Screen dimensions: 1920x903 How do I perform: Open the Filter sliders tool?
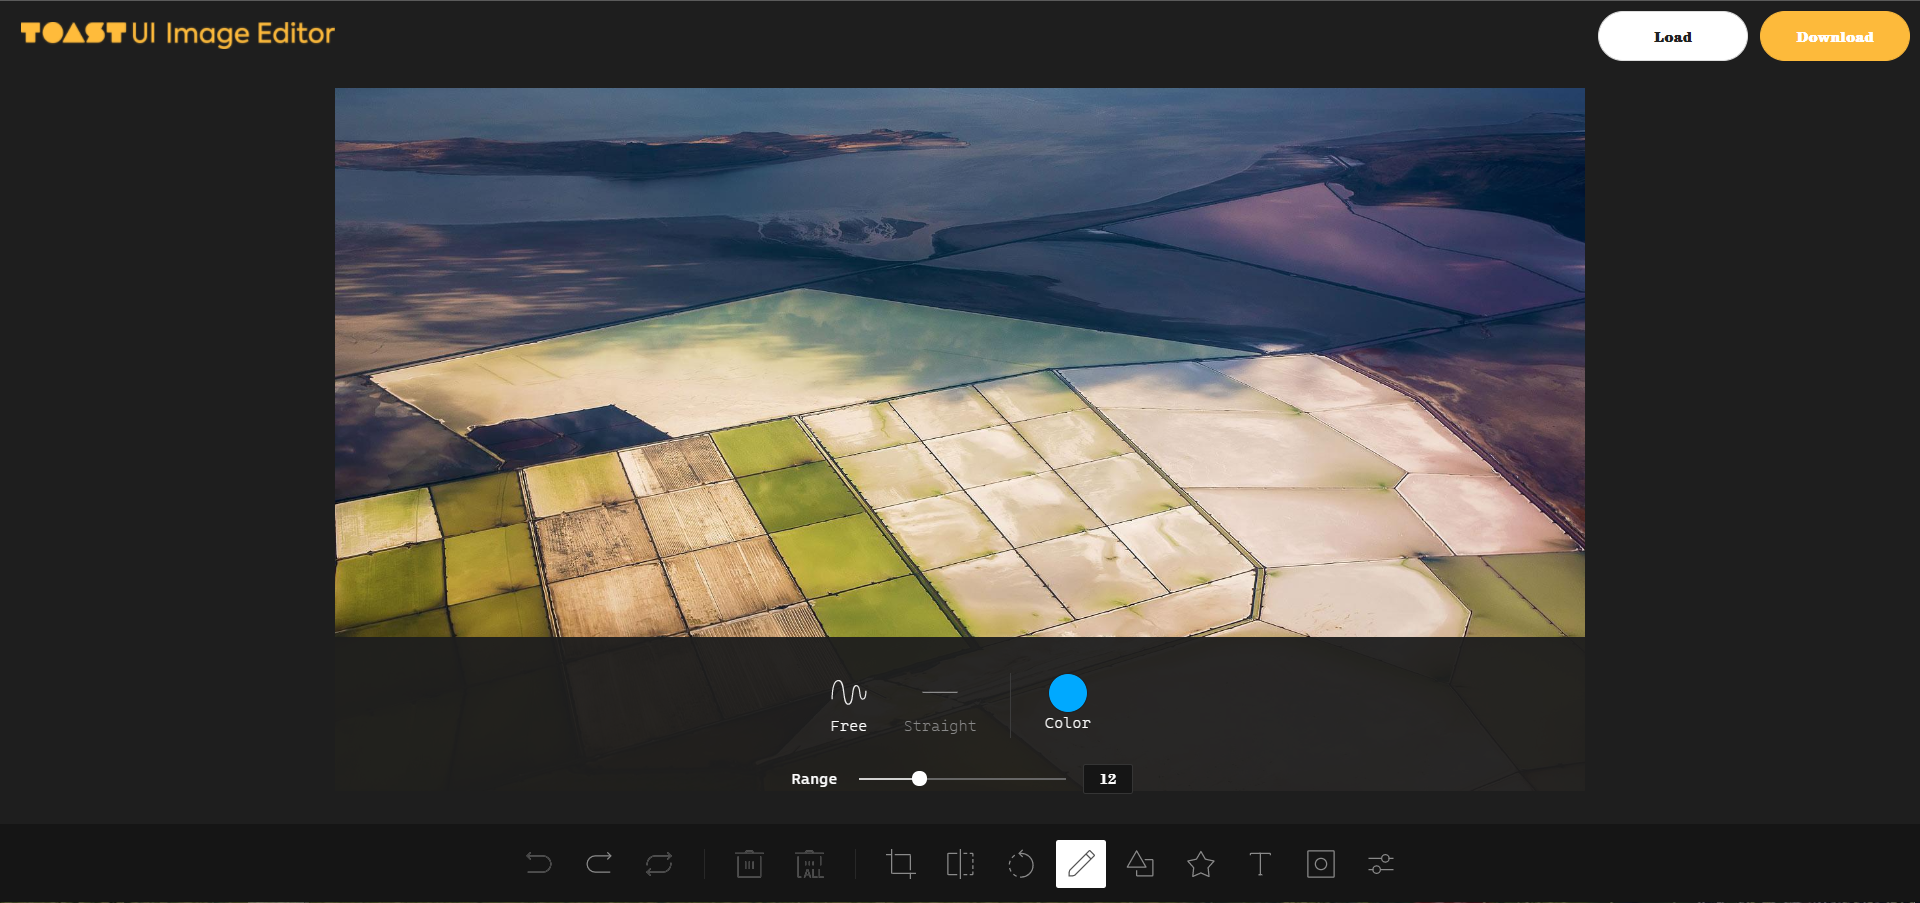[x=1381, y=864]
